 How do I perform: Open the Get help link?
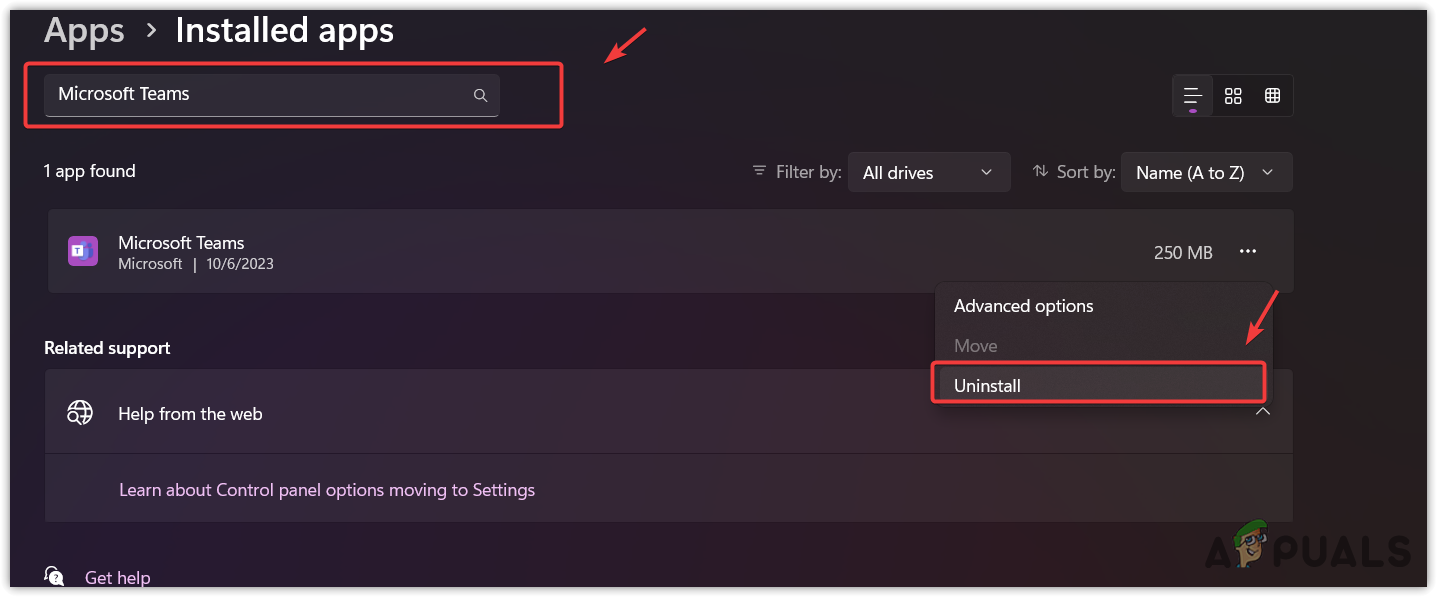[117, 578]
